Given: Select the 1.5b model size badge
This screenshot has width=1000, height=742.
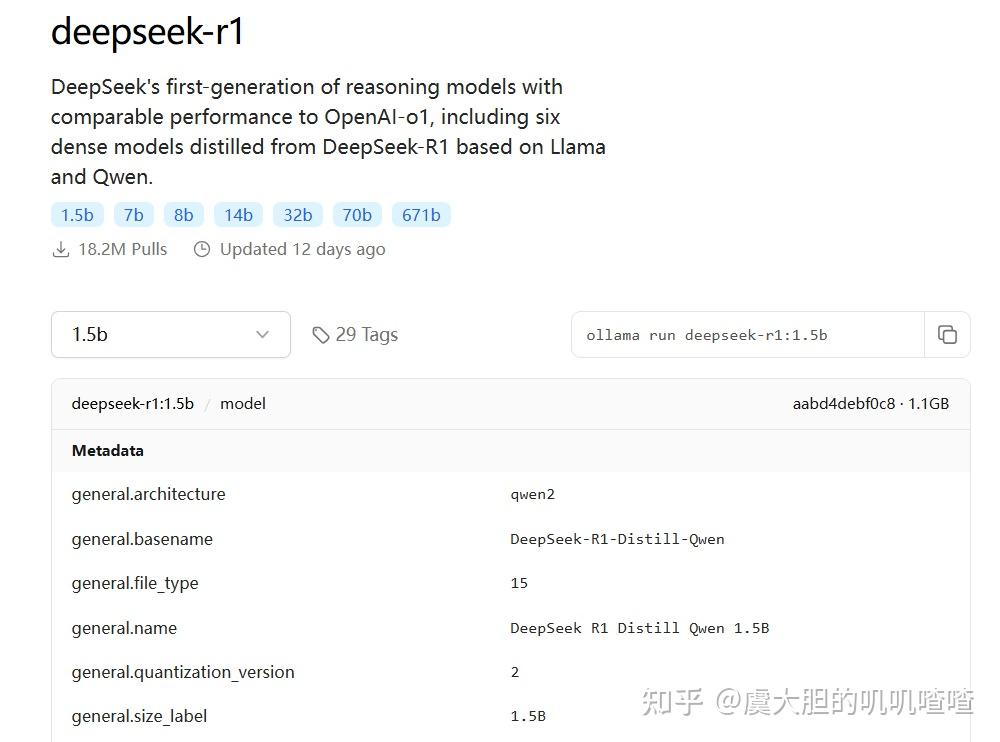Looking at the screenshot, I should tap(77, 214).
